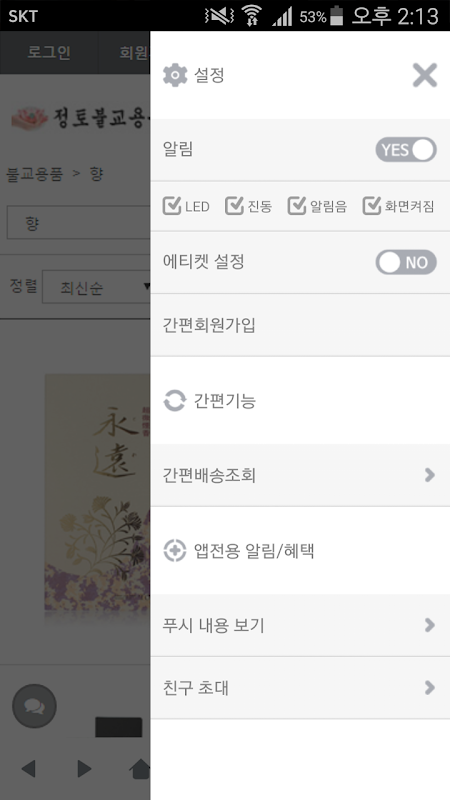Viewport: 450px width, 800px height.
Task: Tap the browser forward arrow icon
Action: pos(84,768)
